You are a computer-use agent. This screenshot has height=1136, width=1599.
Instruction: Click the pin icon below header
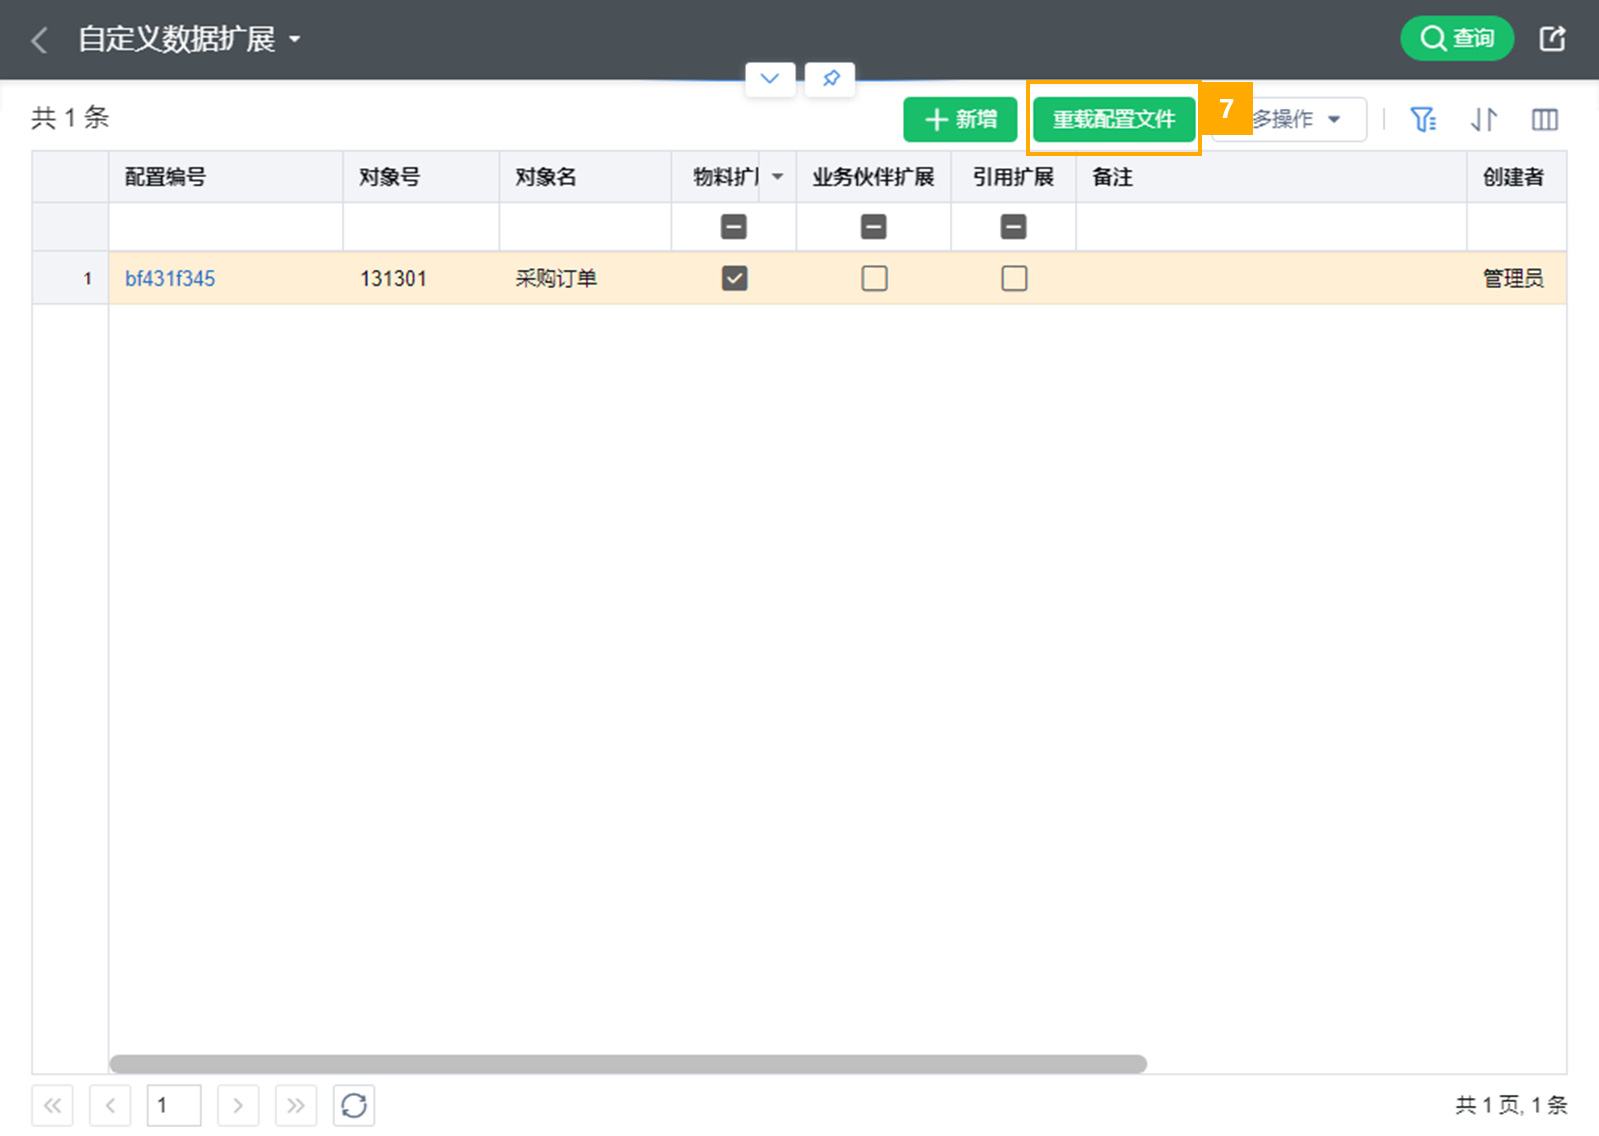tap(830, 78)
